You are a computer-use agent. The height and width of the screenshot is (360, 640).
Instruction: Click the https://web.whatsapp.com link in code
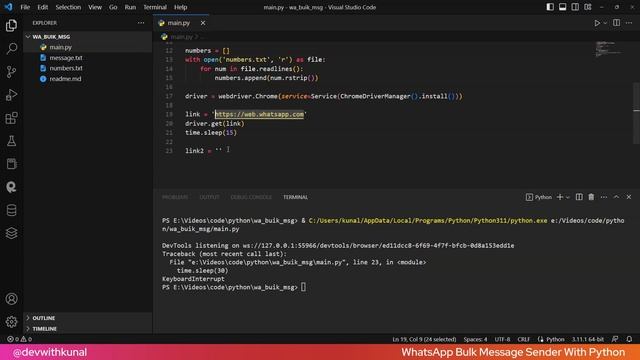260,114
